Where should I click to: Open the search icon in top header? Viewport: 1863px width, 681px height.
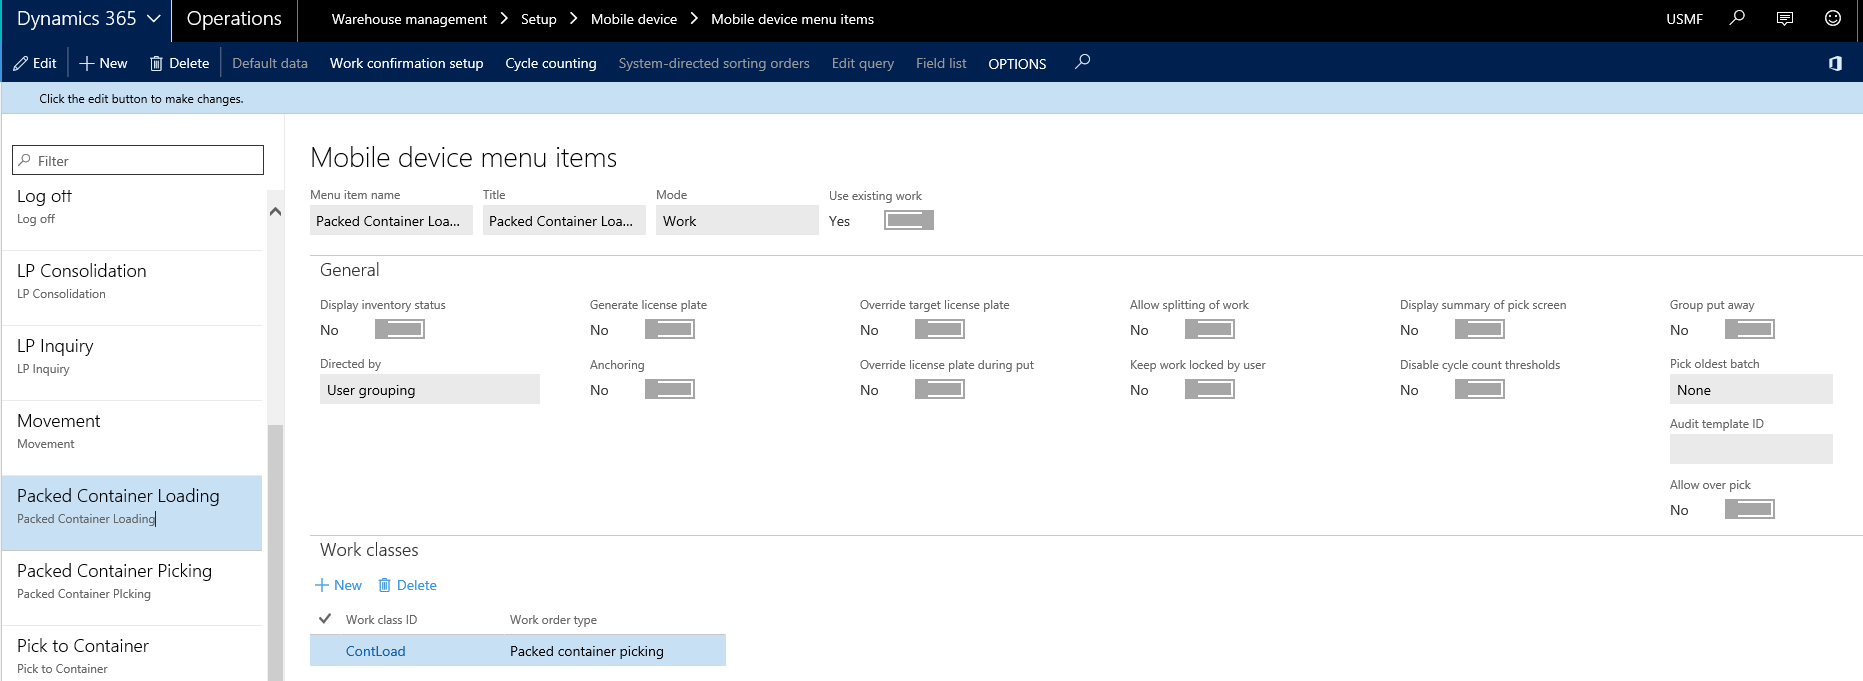tap(1737, 18)
